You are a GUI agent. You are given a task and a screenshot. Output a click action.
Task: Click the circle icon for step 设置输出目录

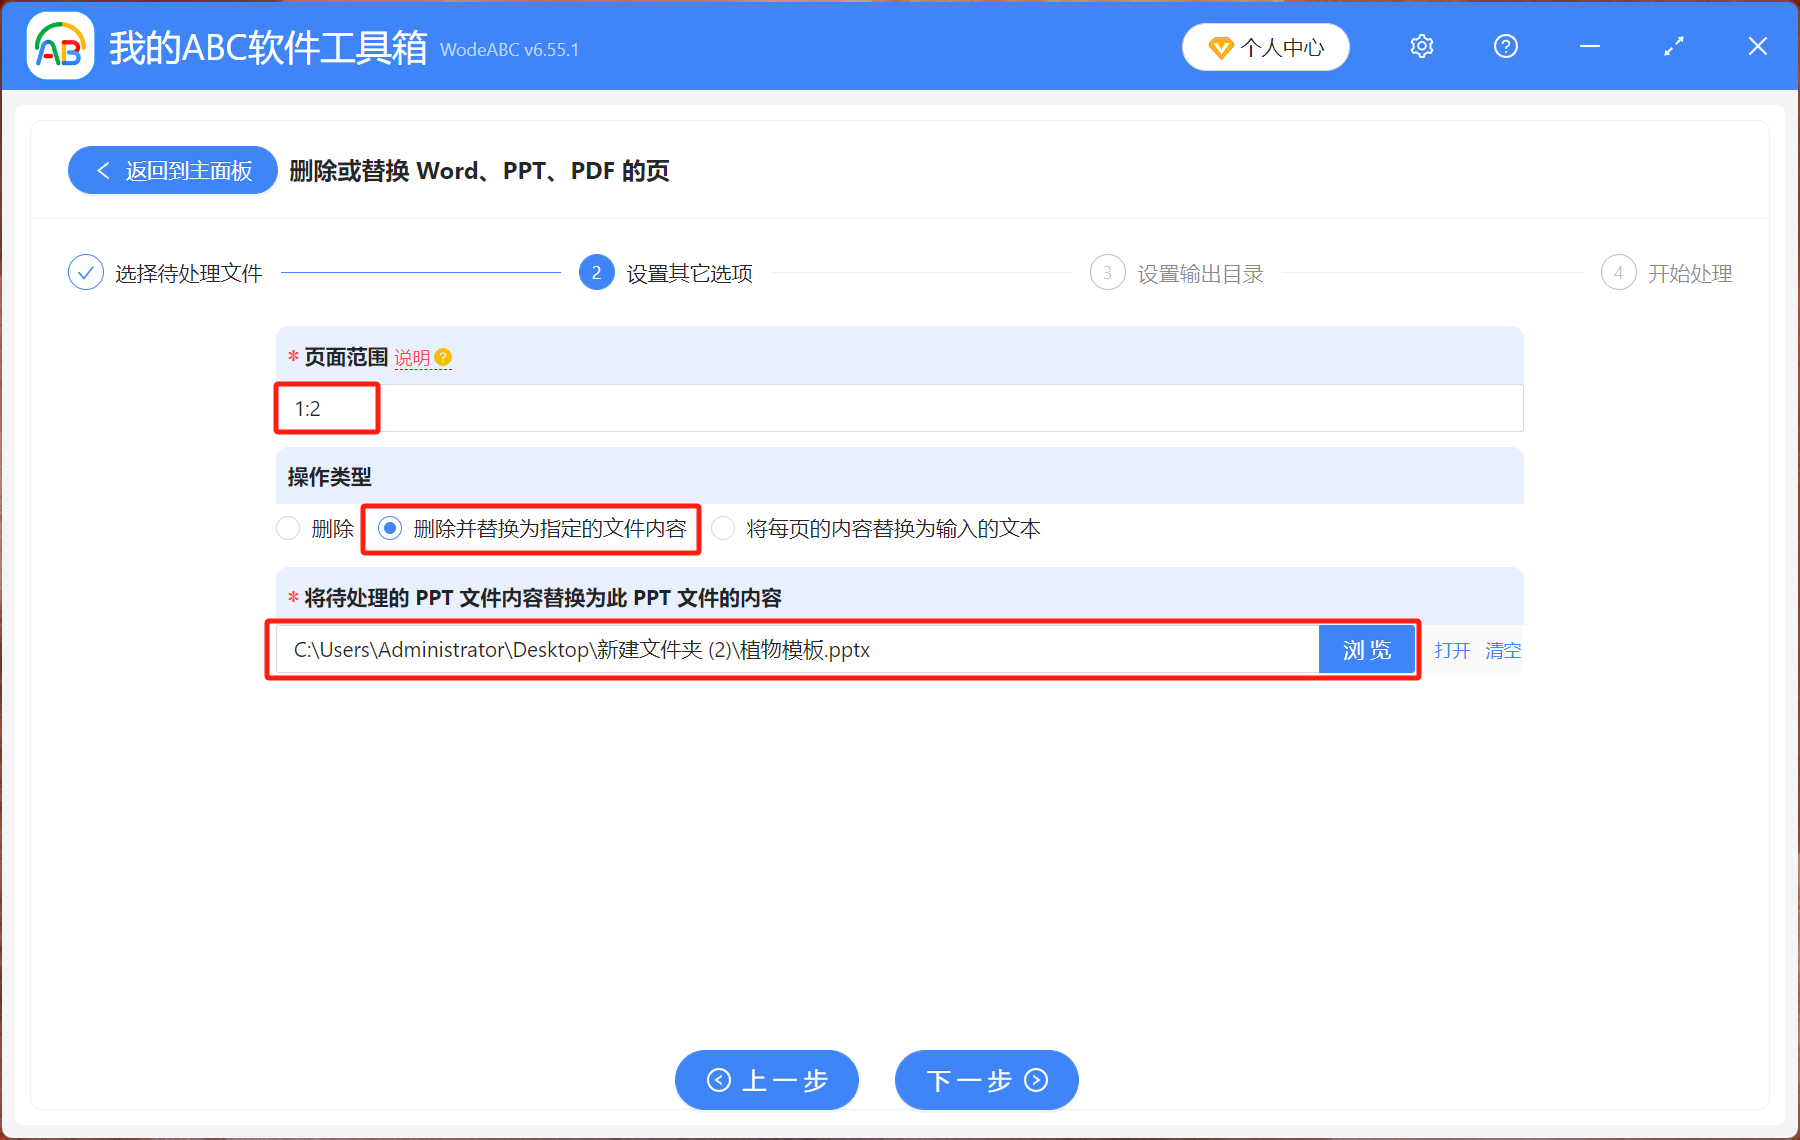[x=1108, y=271]
